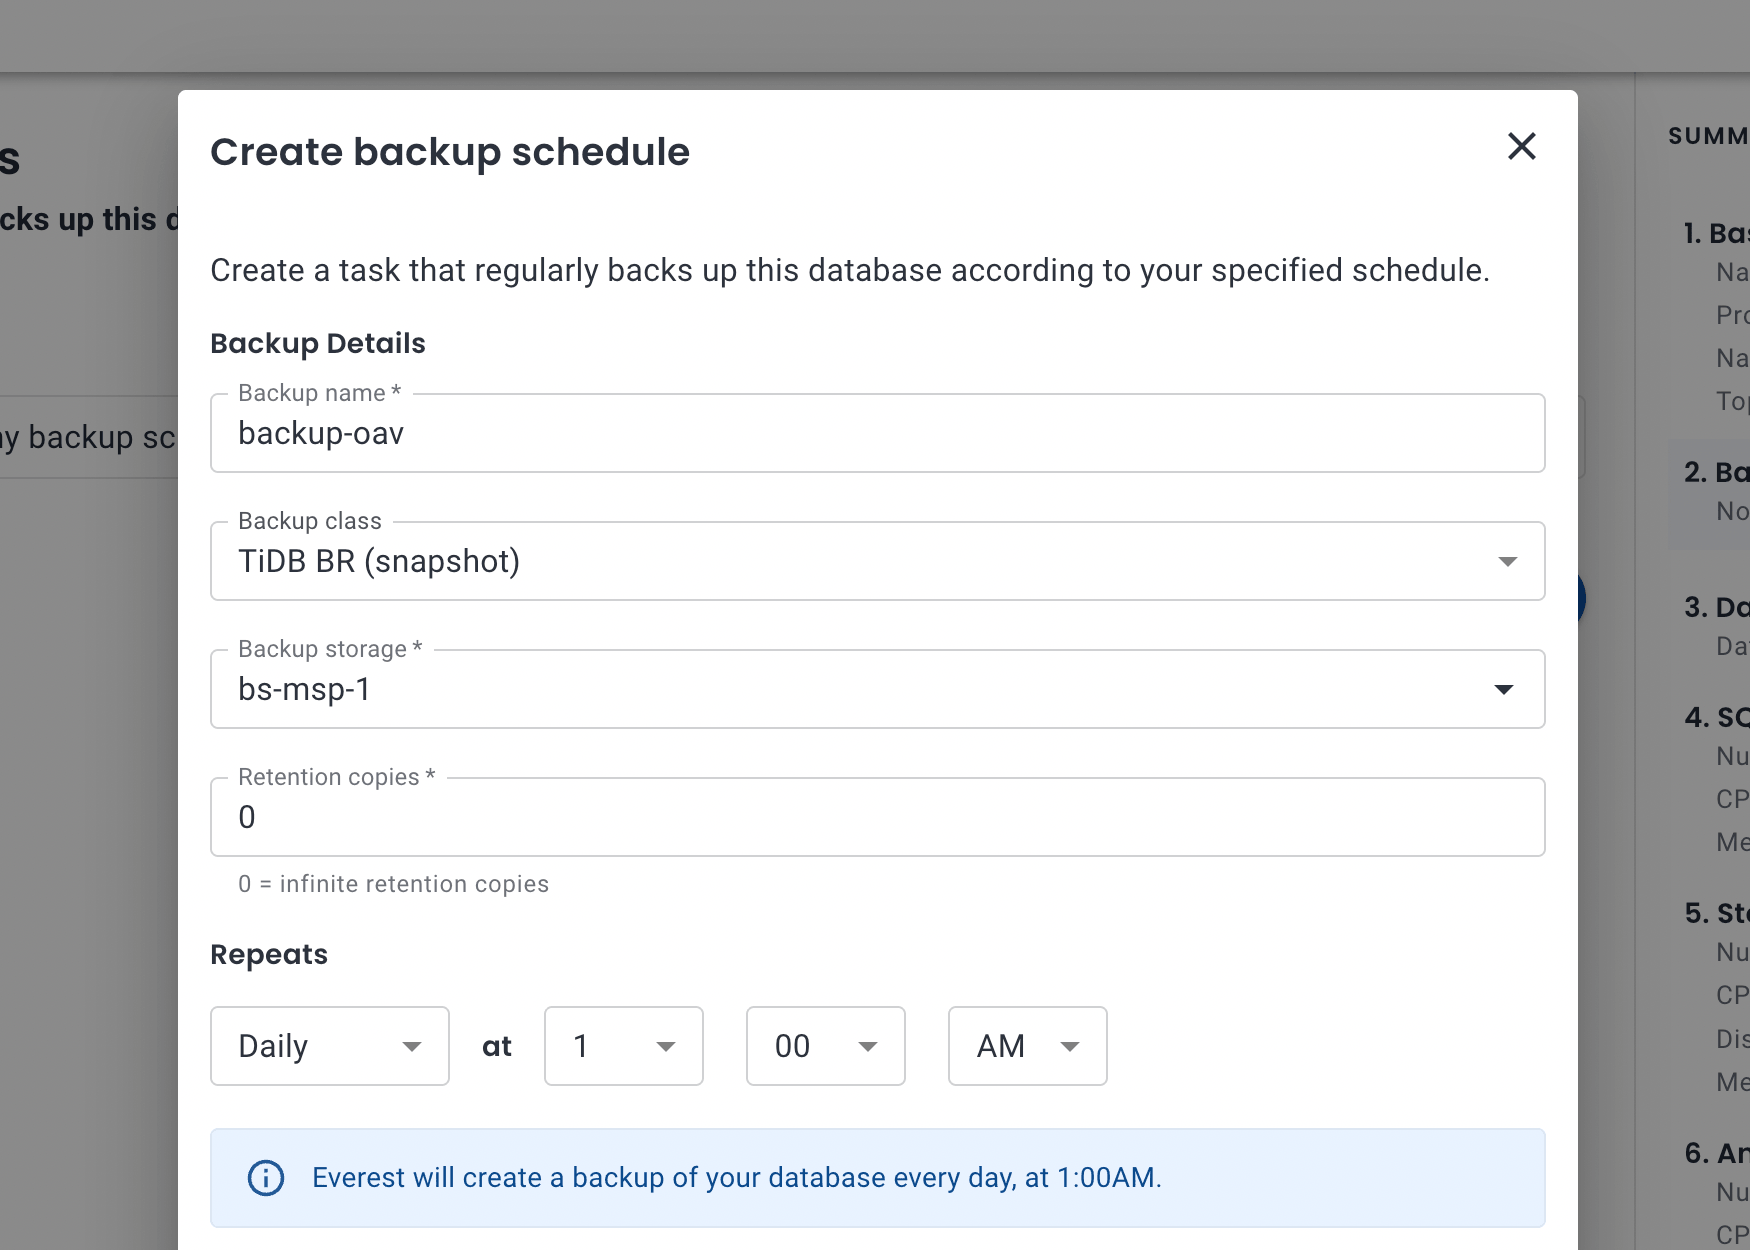Click the dialog description about regular backups

(x=850, y=270)
